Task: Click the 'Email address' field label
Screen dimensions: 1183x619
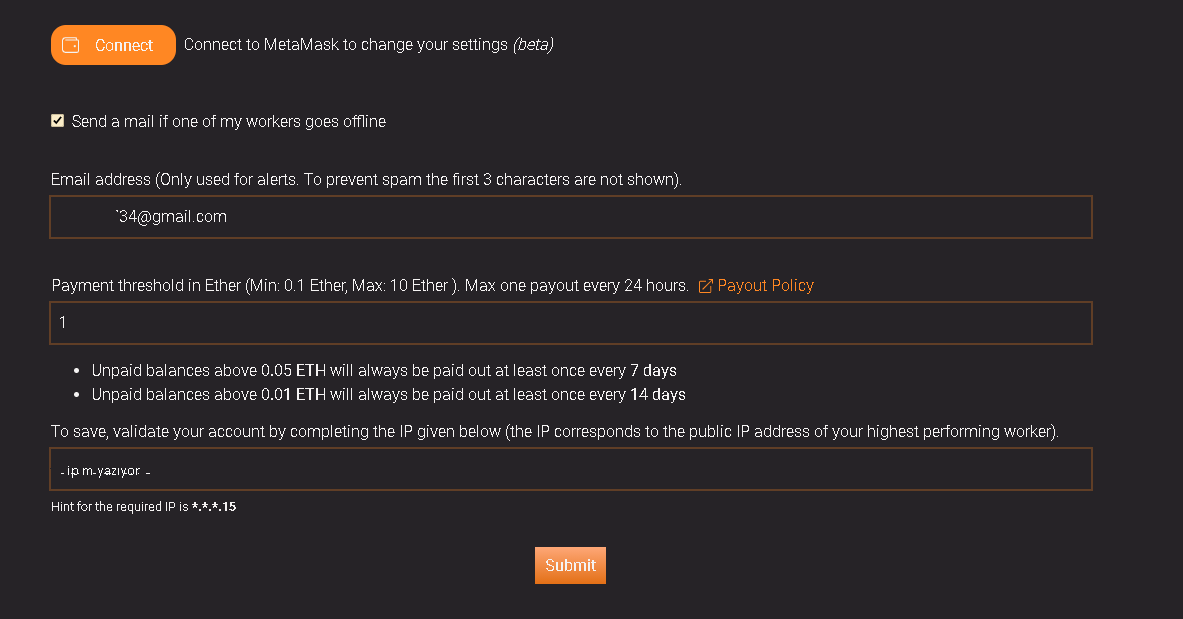Action: click(366, 180)
